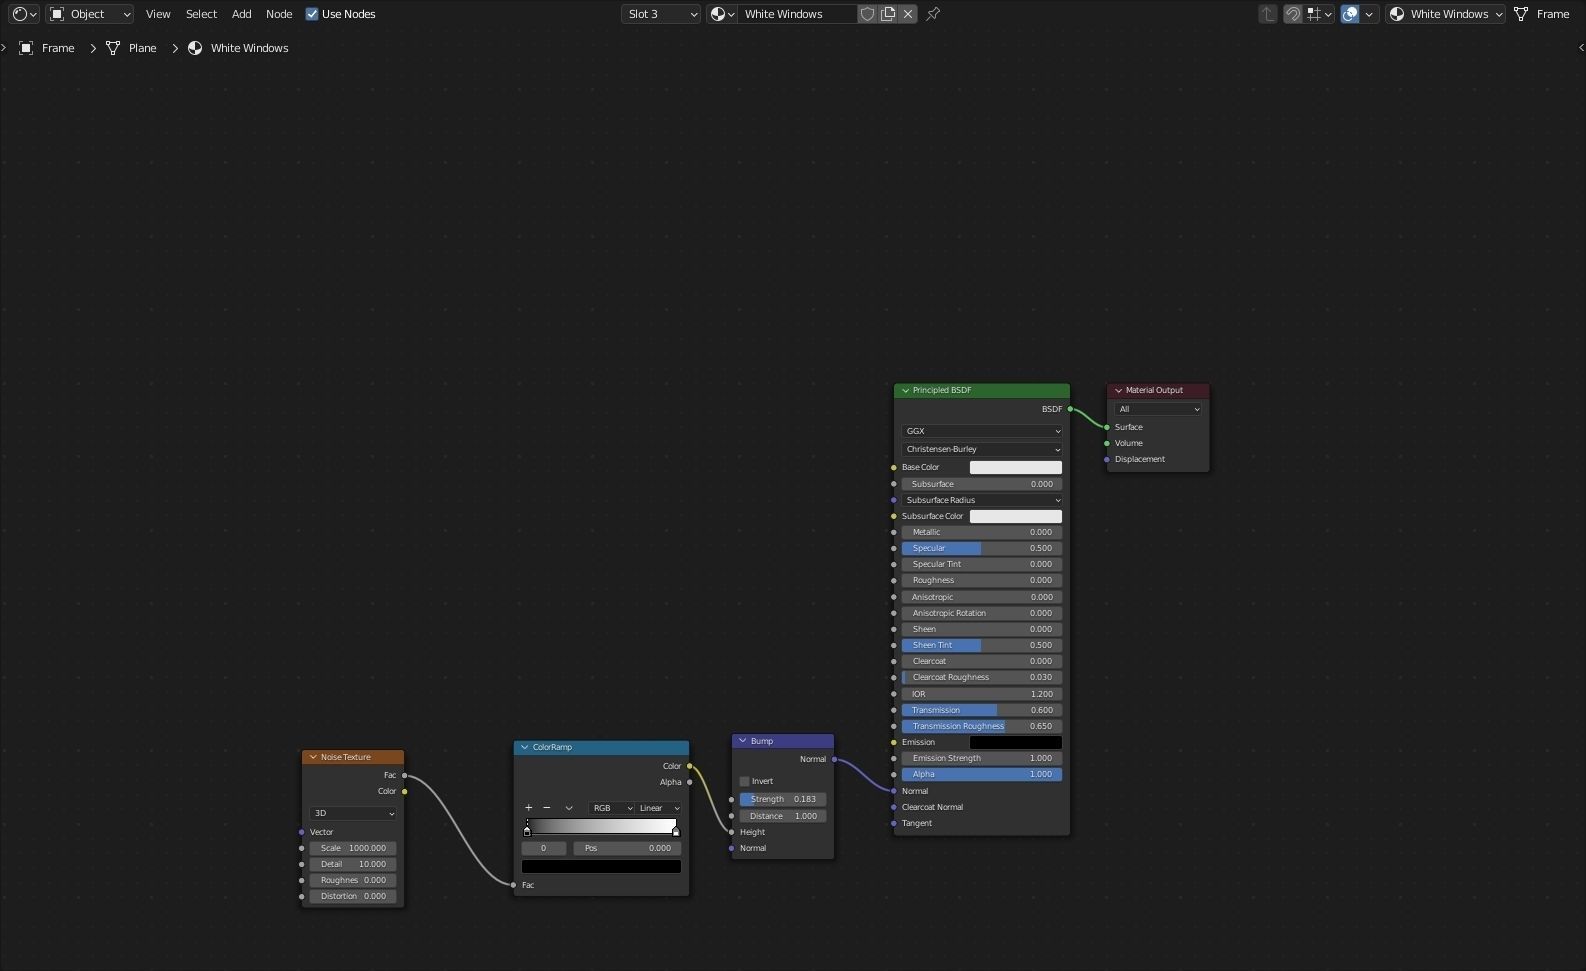Screen dimensions: 1586x971
Task: Add a color stop with plus icon
Action: pos(528,808)
